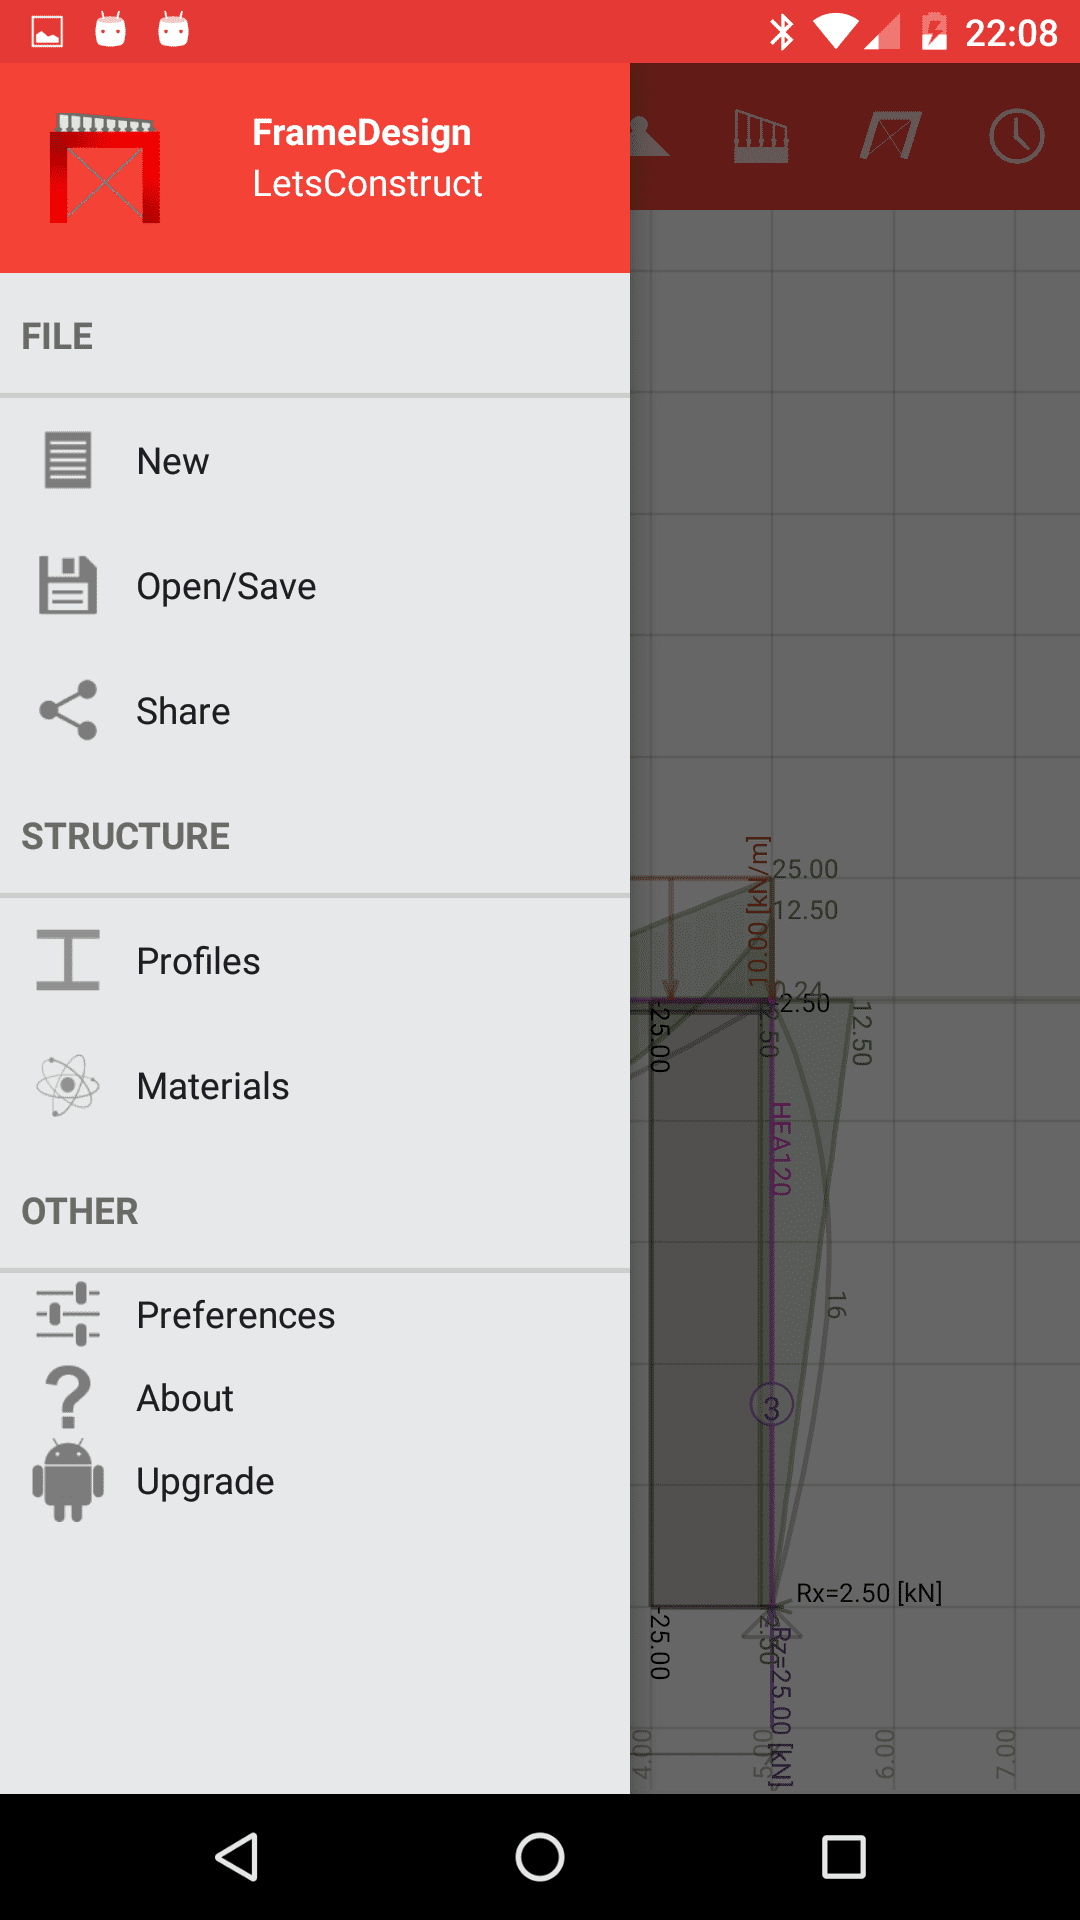Tap the Preferences text label
The width and height of the screenshot is (1080, 1920).
click(236, 1315)
